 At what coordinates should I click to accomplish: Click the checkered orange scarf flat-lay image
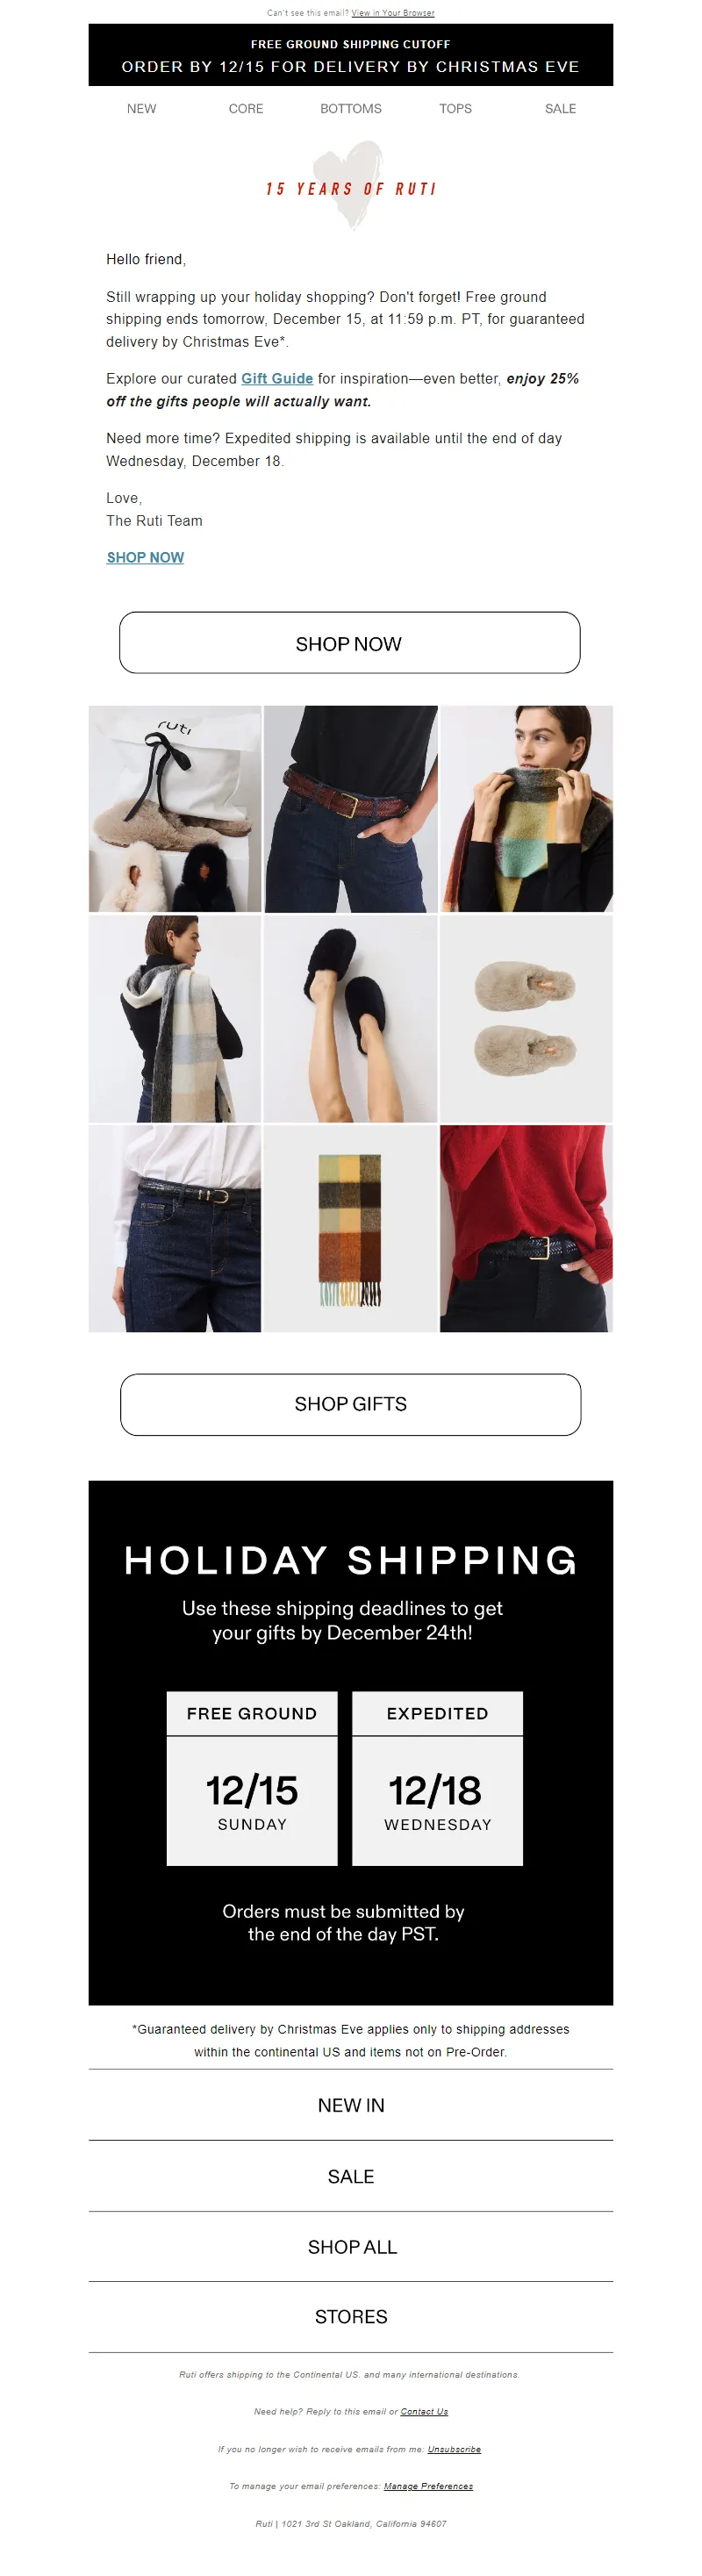pyautogui.click(x=351, y=1228)
